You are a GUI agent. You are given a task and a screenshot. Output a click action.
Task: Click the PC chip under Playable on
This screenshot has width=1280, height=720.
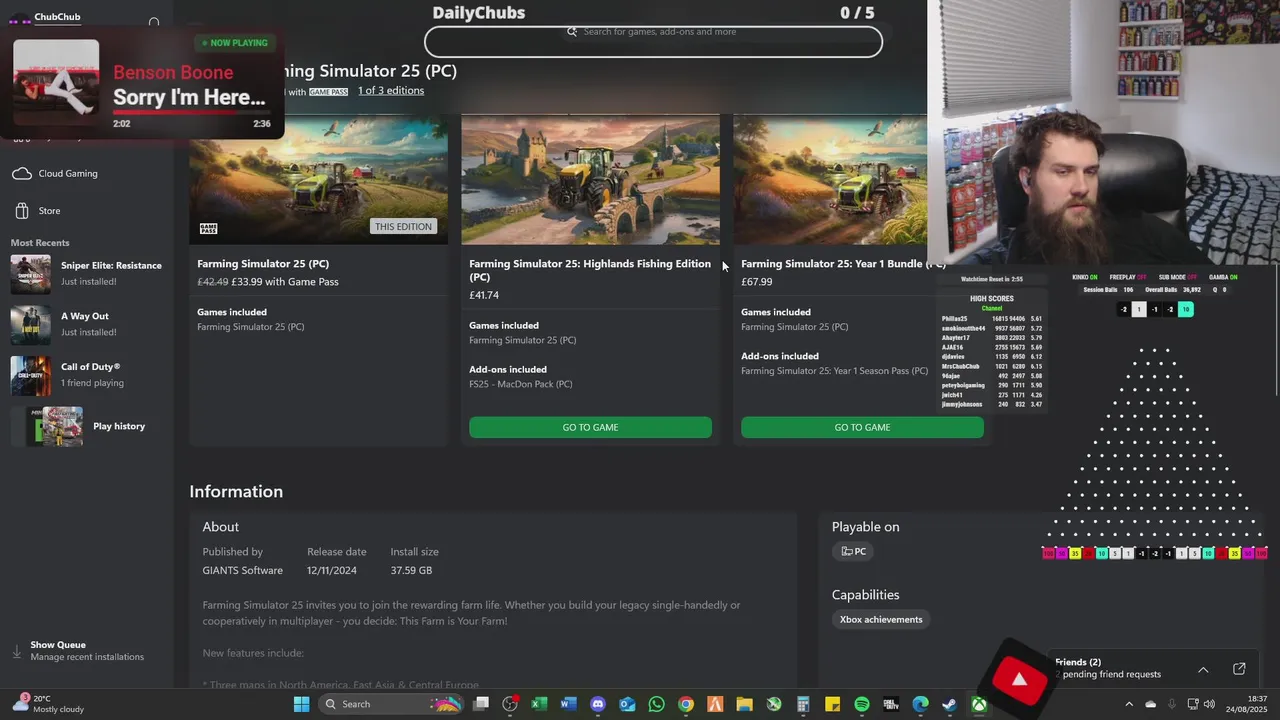[853, 551]
